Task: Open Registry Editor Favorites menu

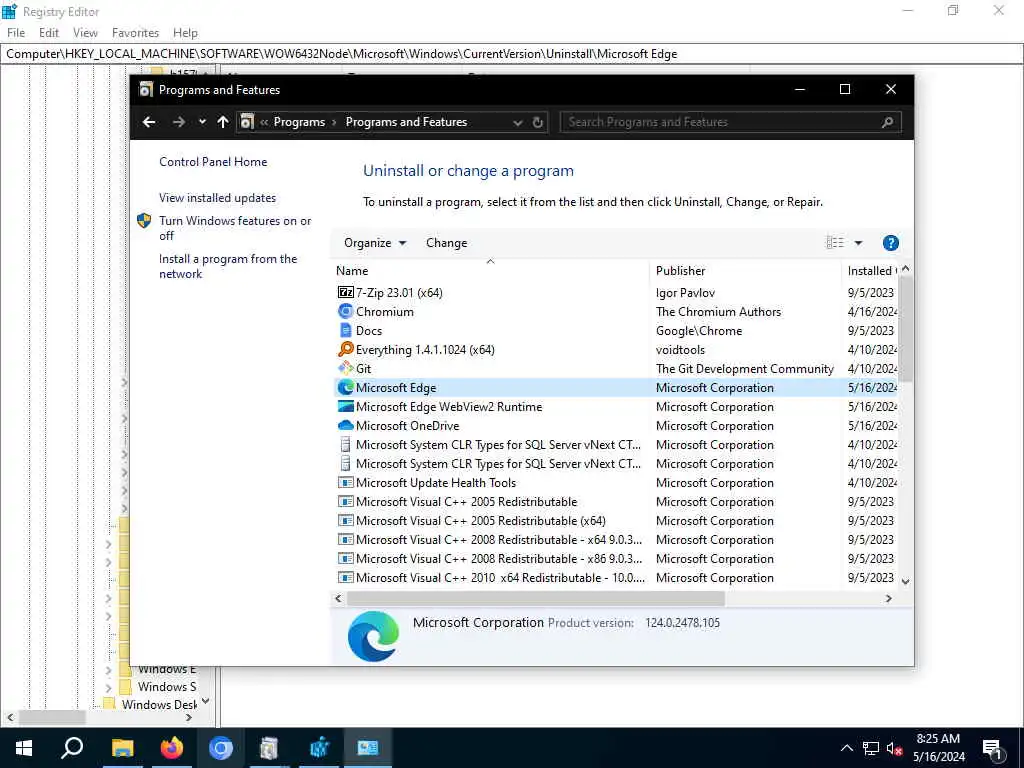Action: coord(135,33)
